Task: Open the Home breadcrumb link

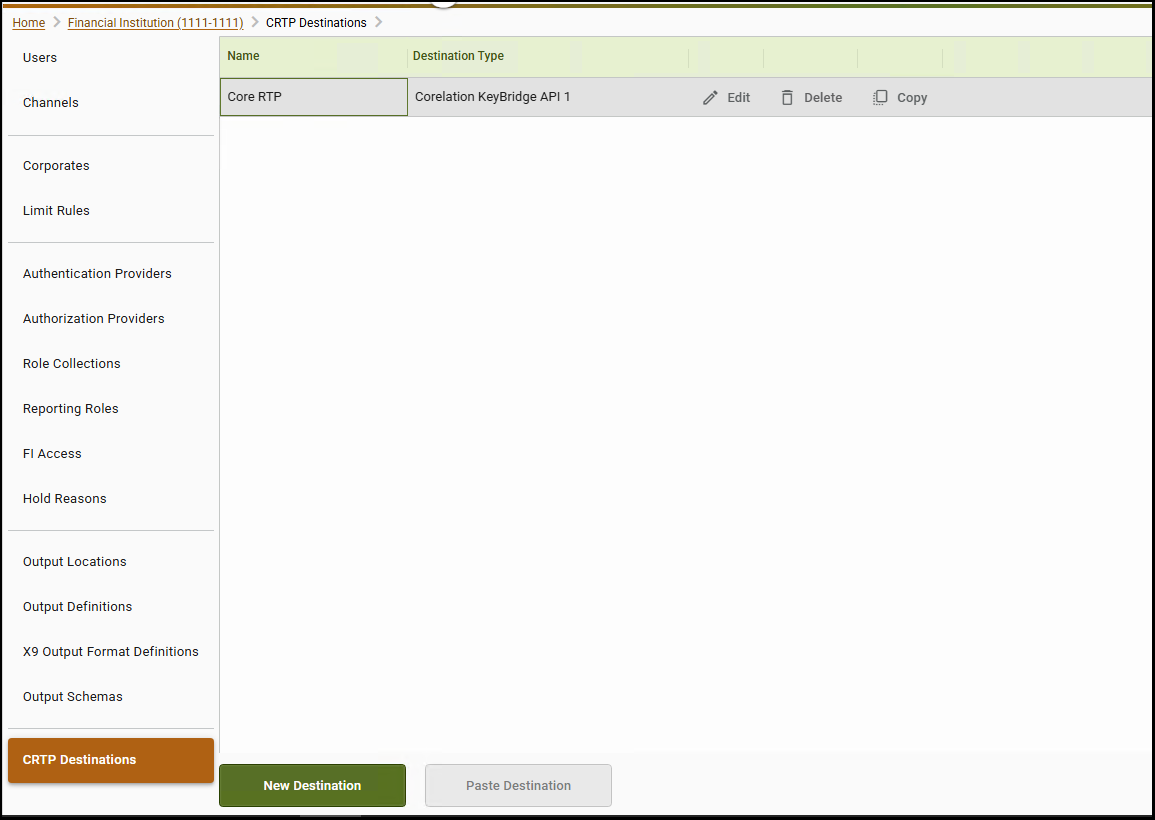Action: 29,23
